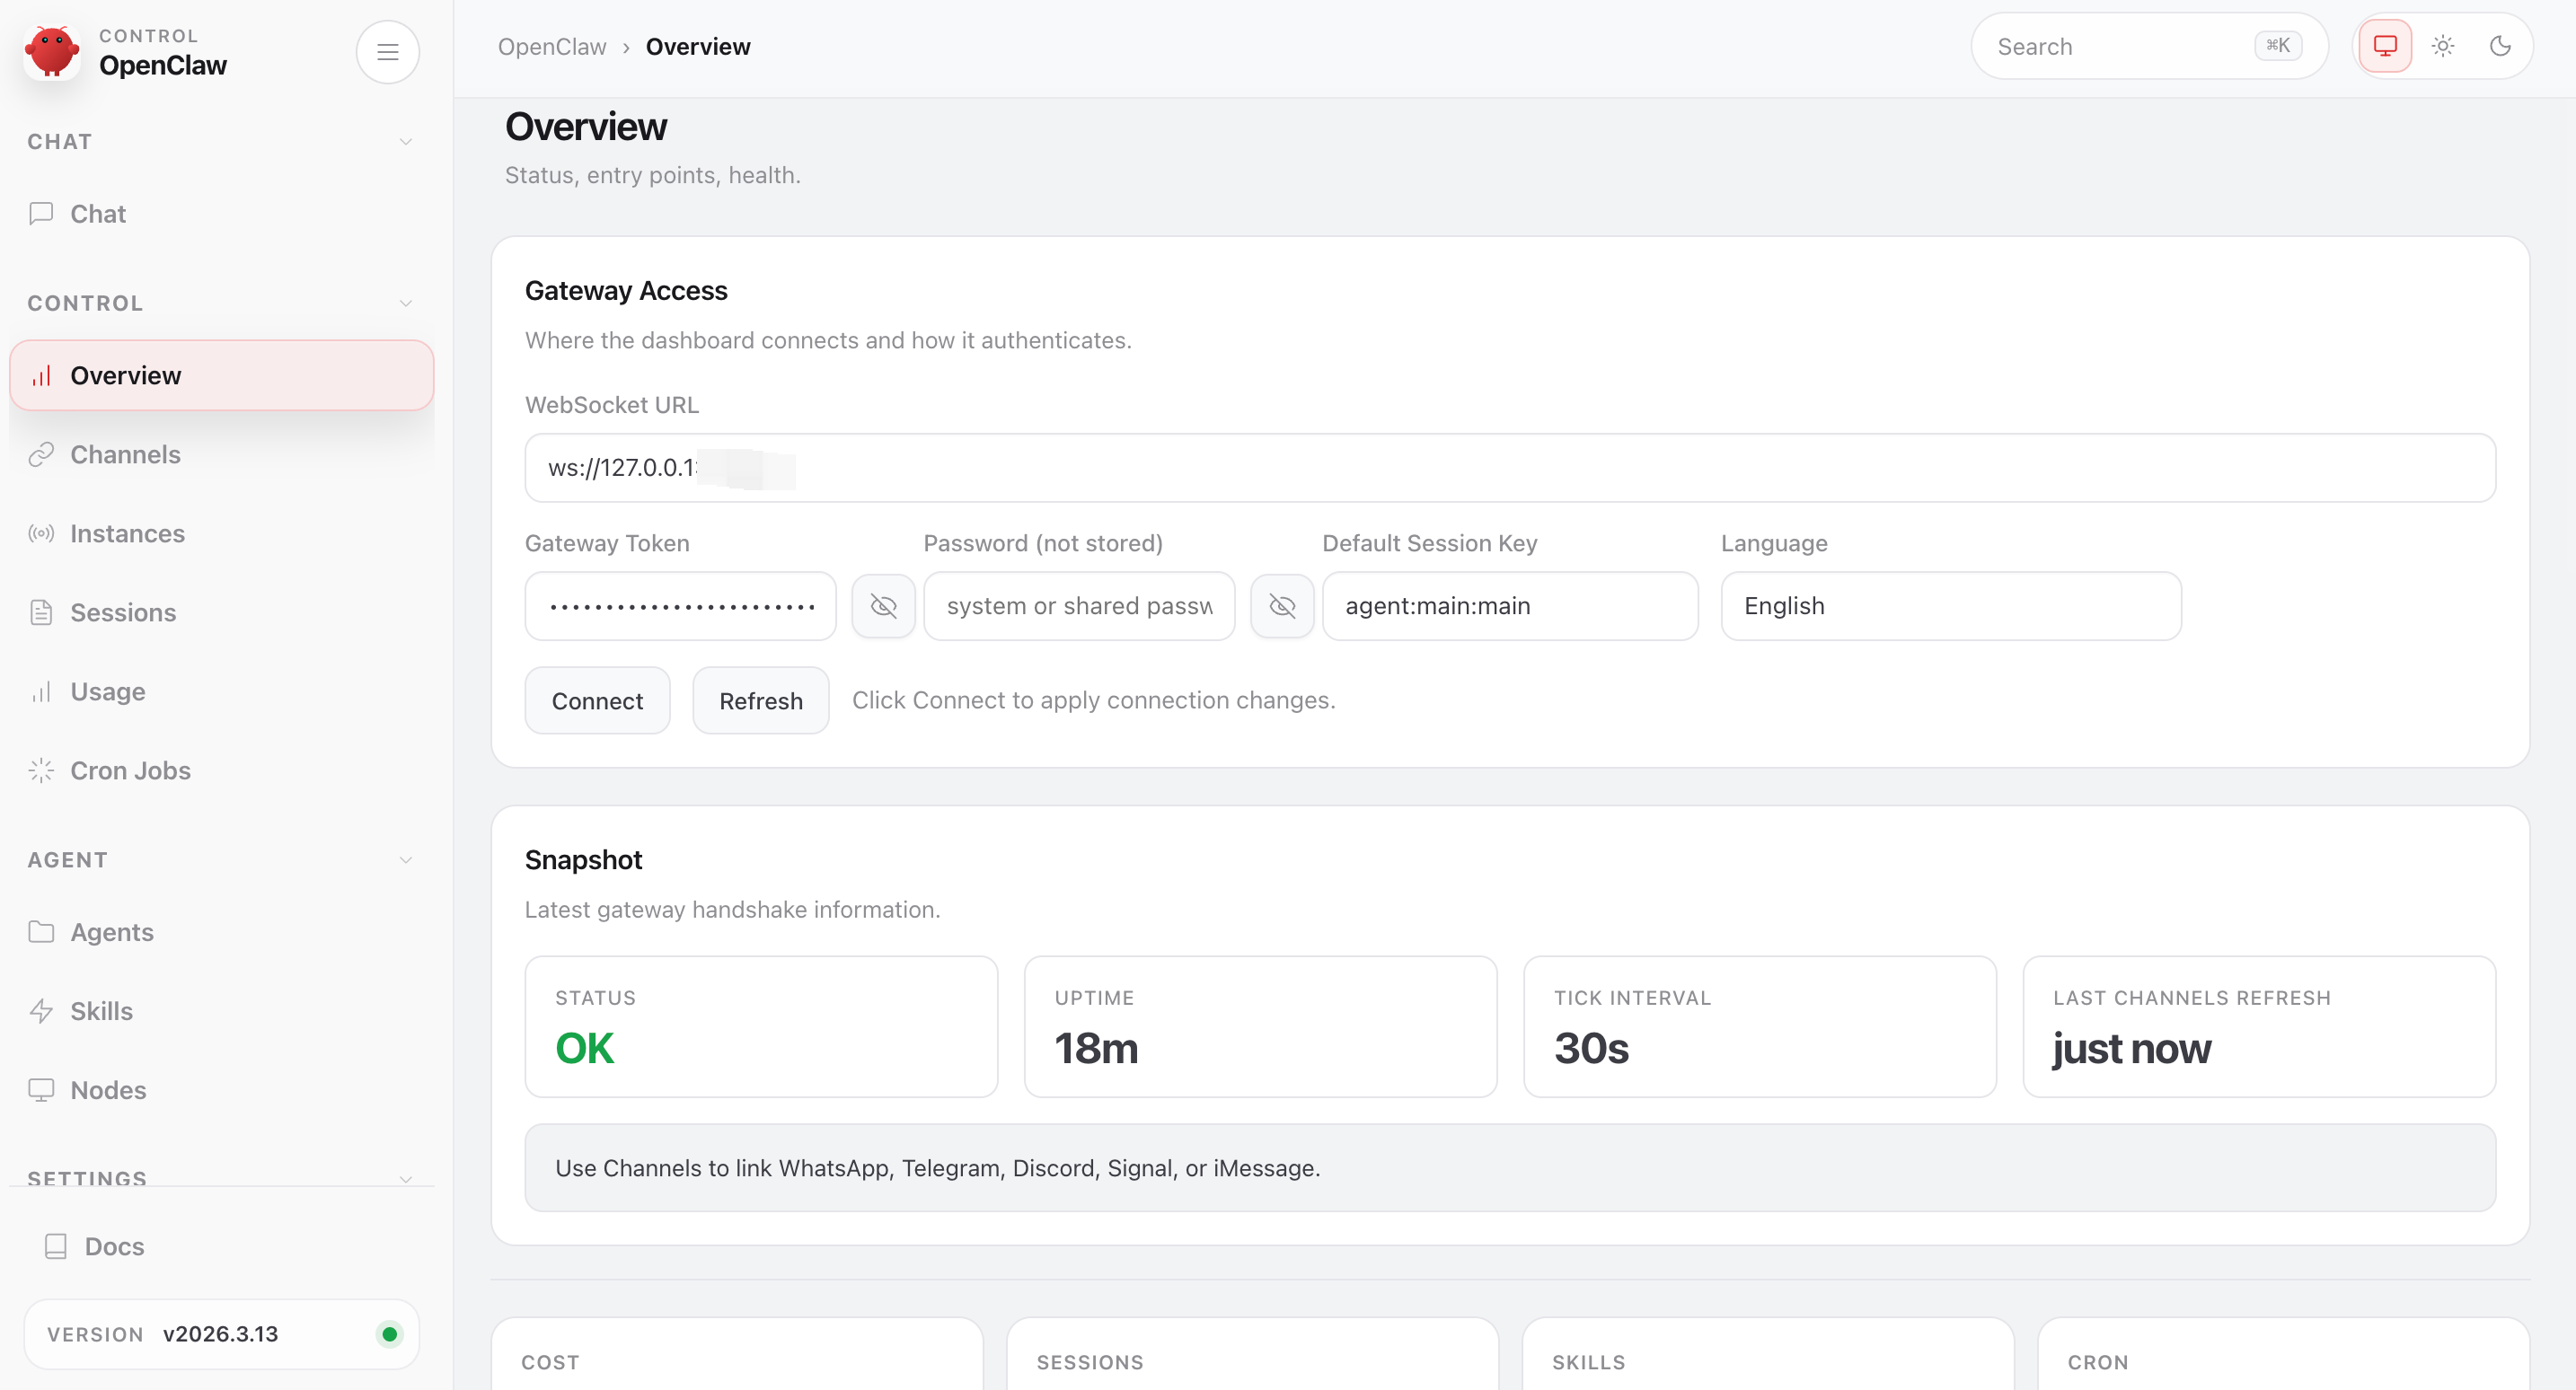Click the "Use Channels to link WhatsApp" notice

[x=1510, y=1168]
